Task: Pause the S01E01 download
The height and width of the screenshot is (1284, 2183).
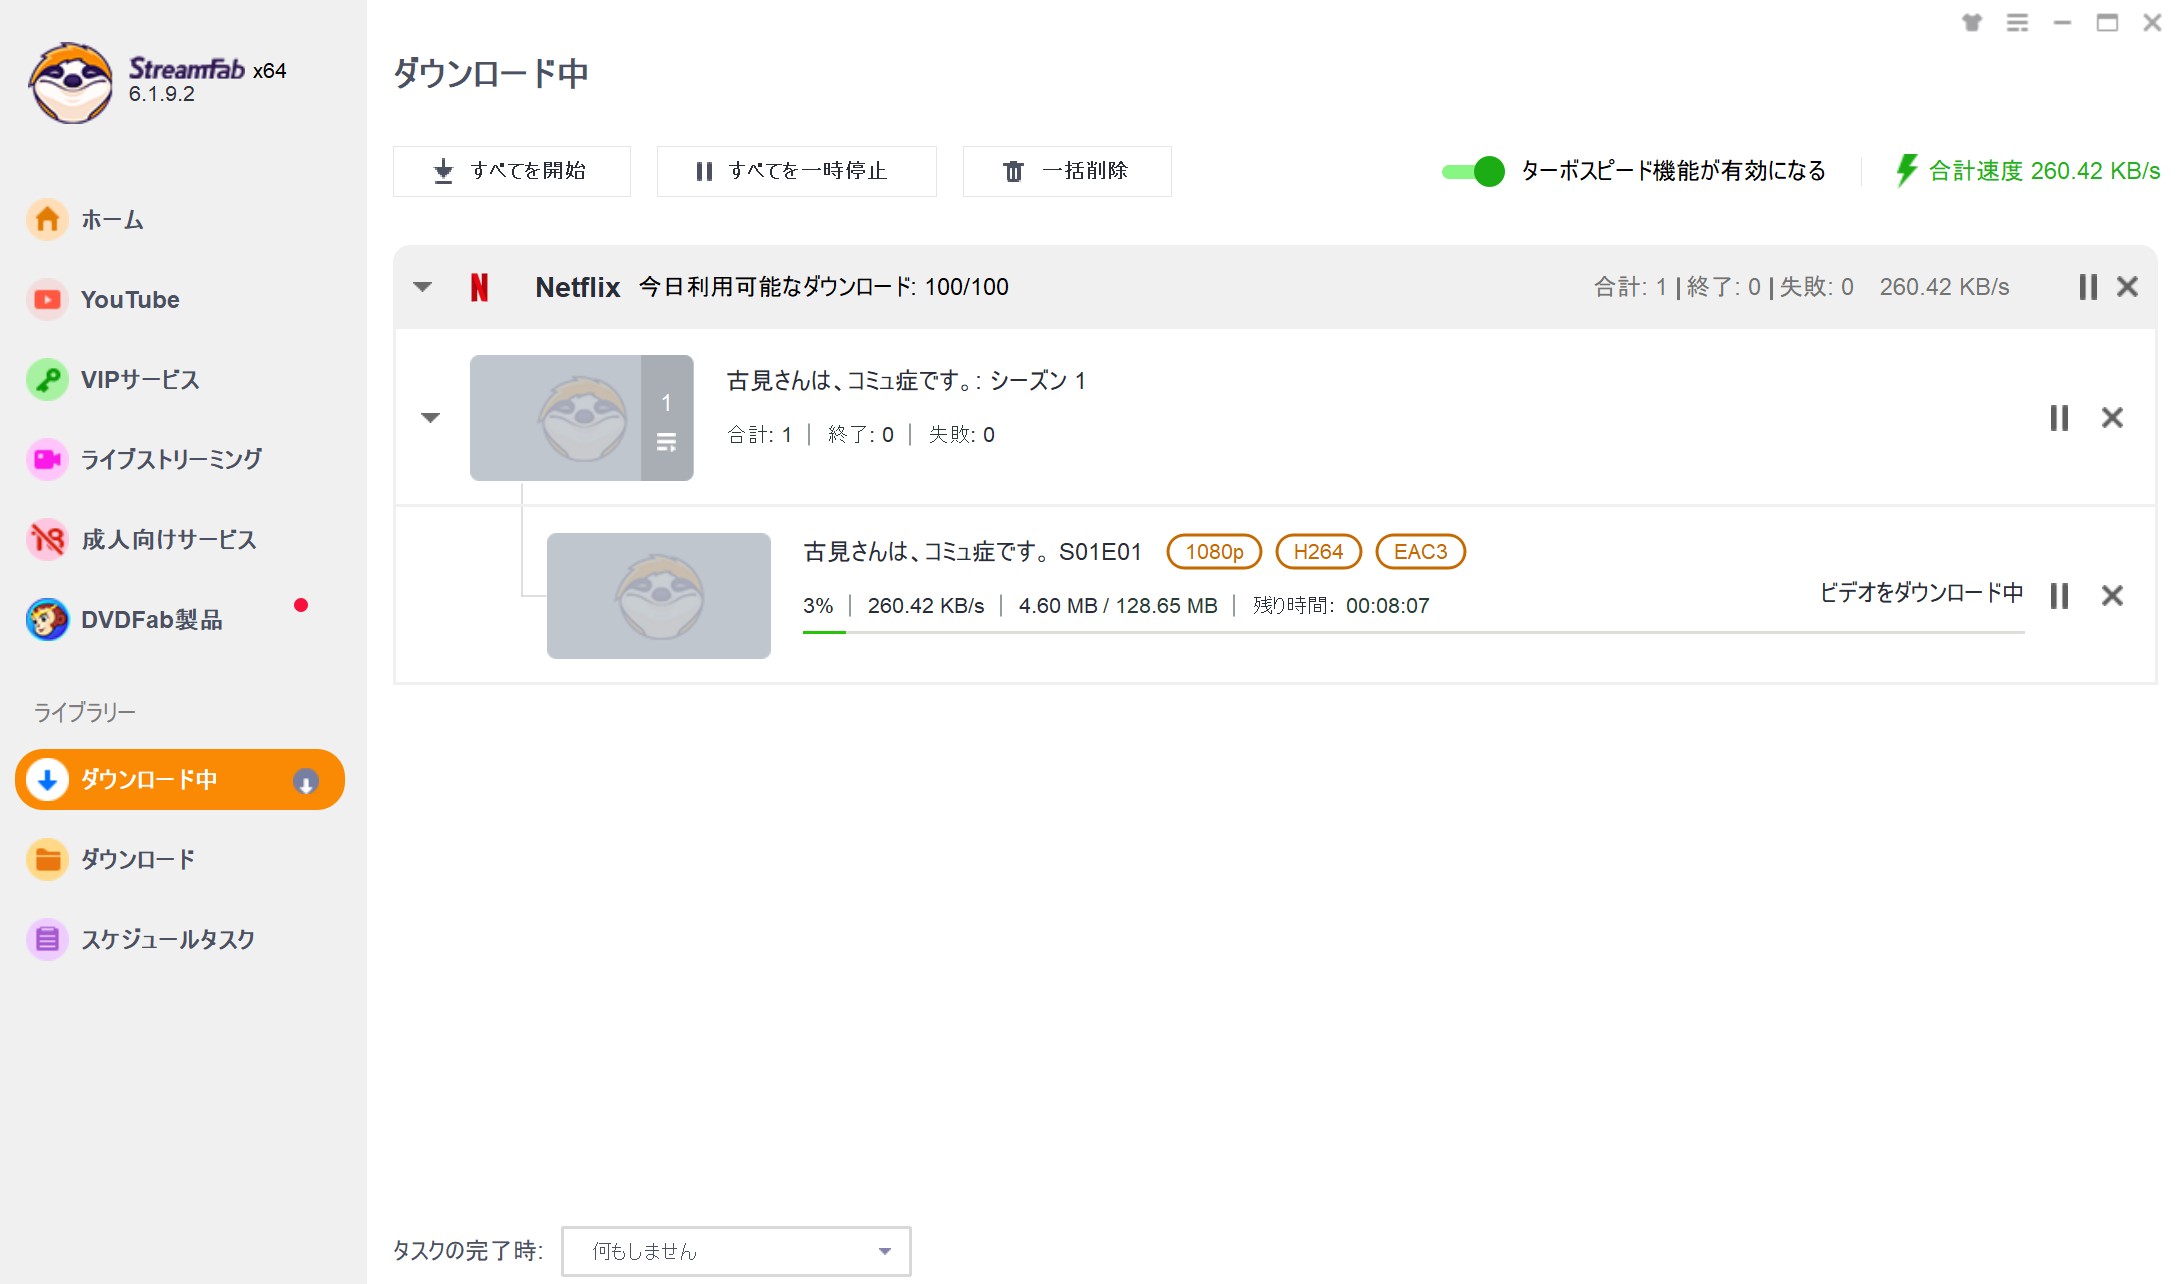Action: (x=2059, y=596)
